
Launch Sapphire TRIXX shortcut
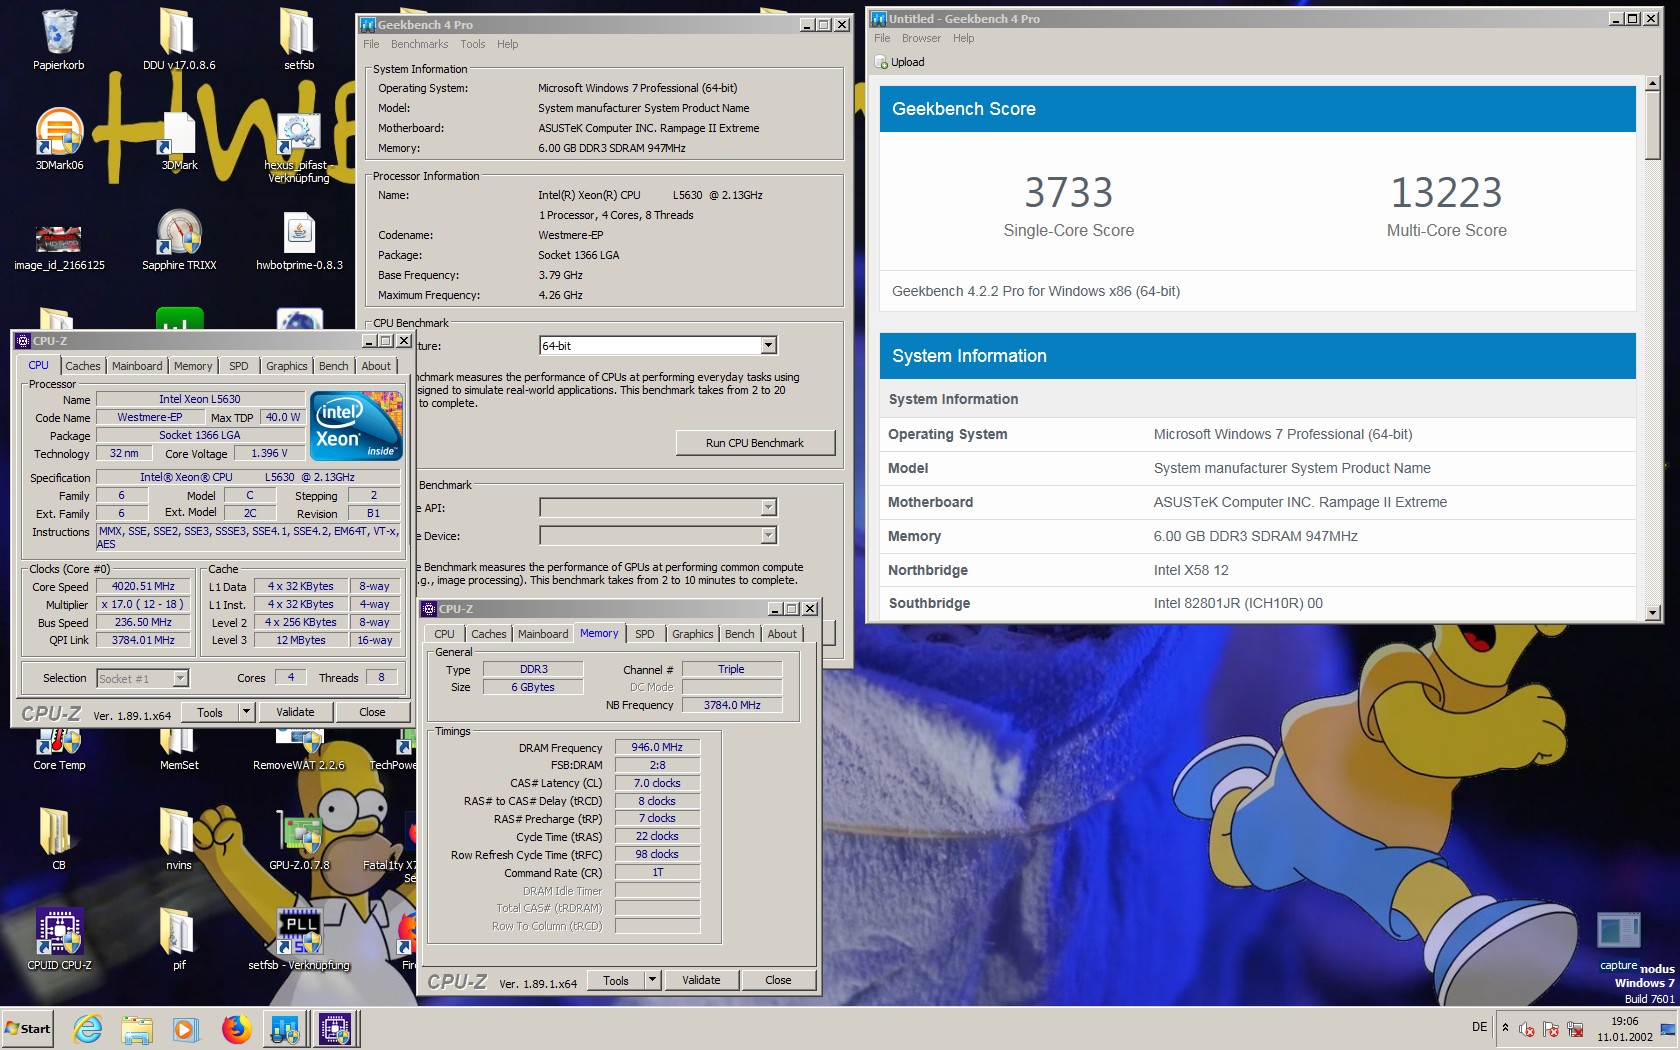(179, 240)
